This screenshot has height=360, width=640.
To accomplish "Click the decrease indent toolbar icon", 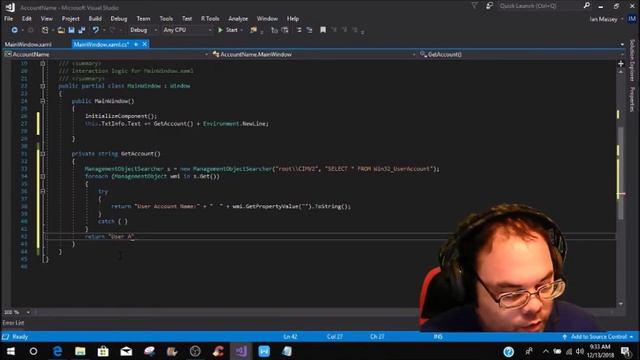I will 275,30.
